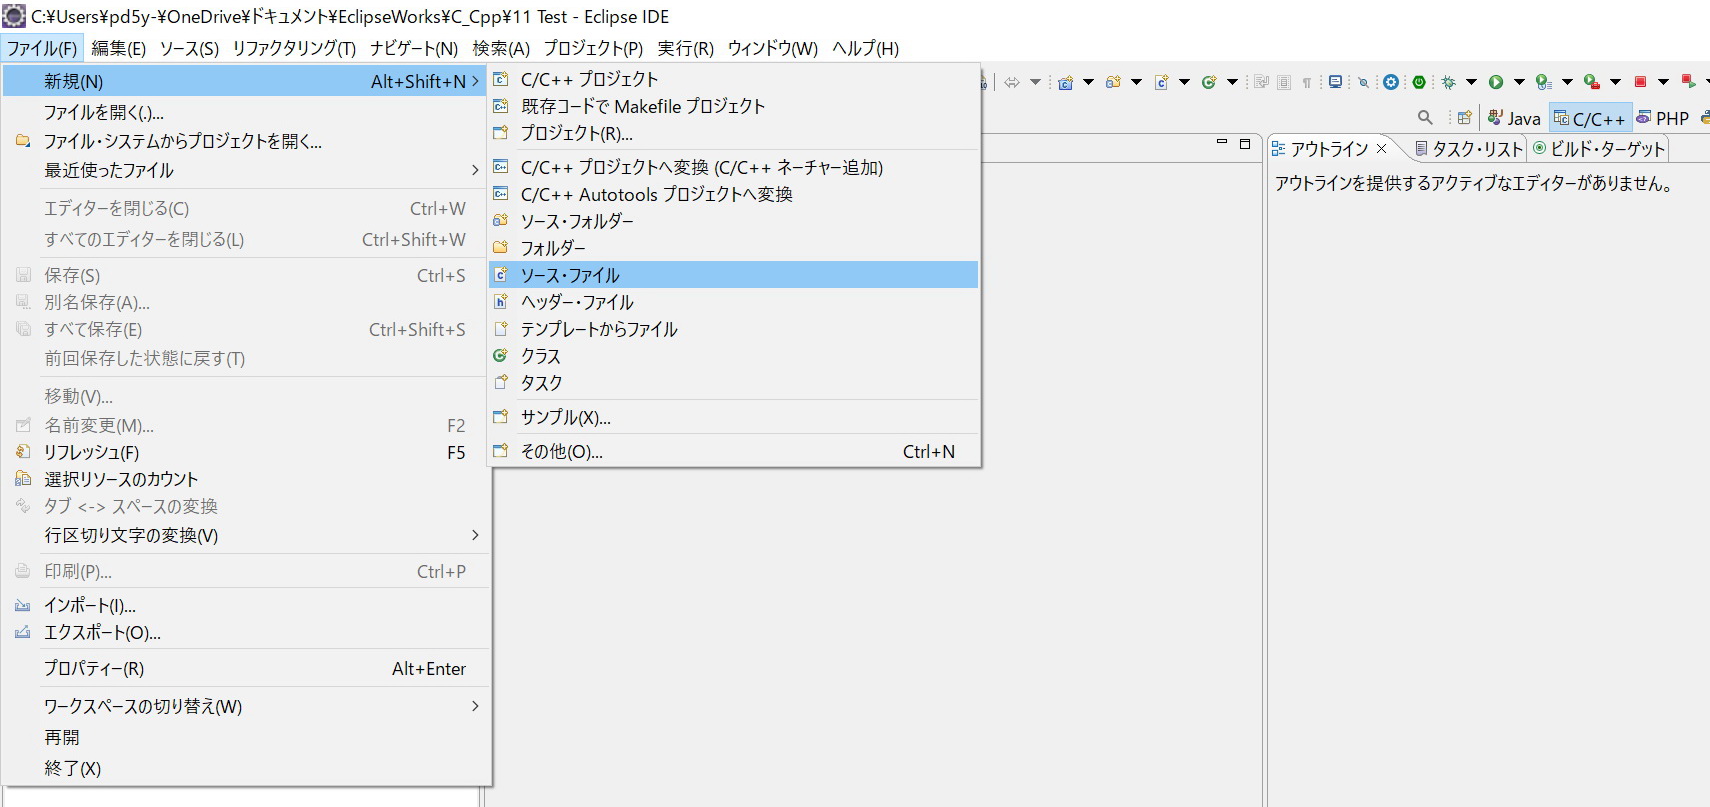Open the ヘルプ(H) menu
This screenshot has width=1710, height=807.
(x=865, y=48)
